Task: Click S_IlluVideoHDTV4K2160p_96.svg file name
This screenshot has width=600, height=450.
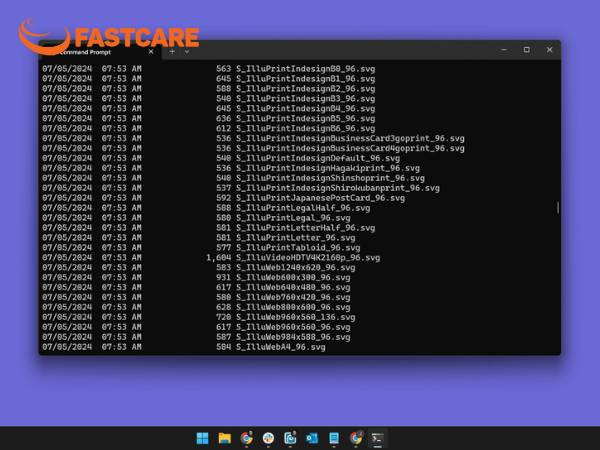Action: pos(308,258)
